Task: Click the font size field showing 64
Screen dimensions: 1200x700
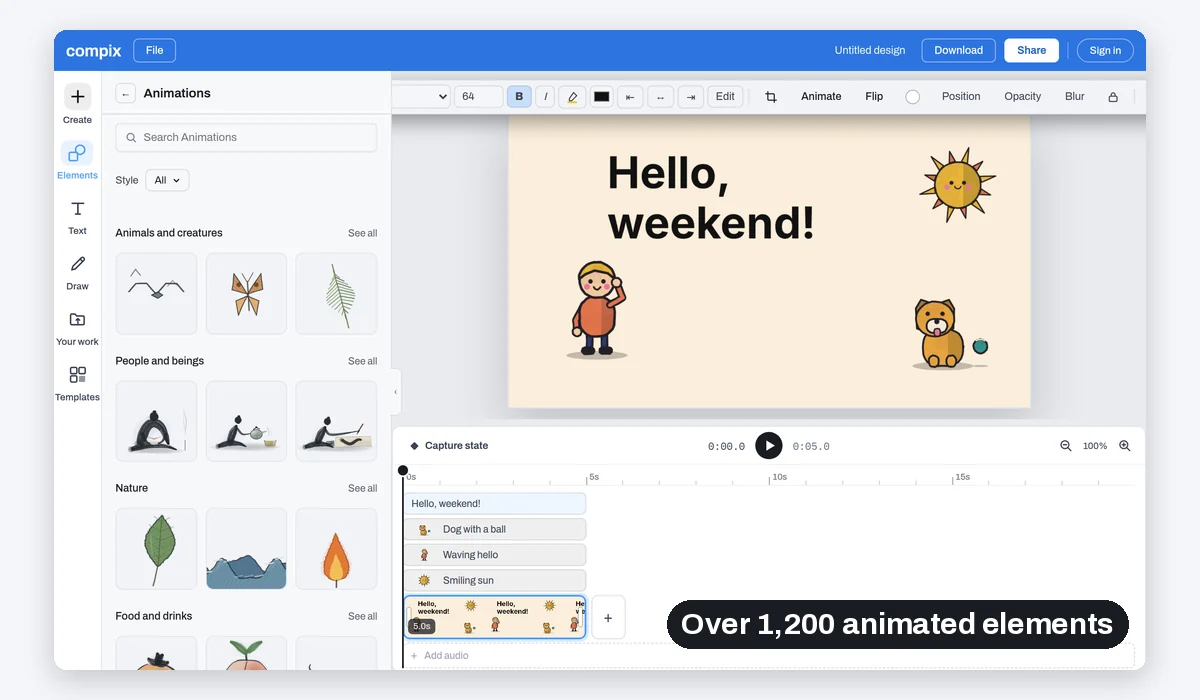Action: [479, 97]
